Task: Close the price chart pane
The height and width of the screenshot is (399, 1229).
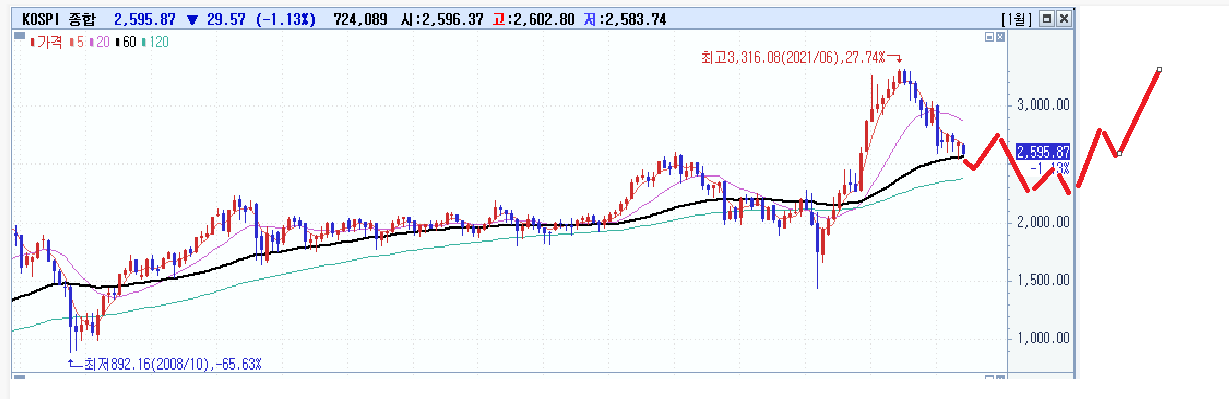Action: tap(1000, 37)
